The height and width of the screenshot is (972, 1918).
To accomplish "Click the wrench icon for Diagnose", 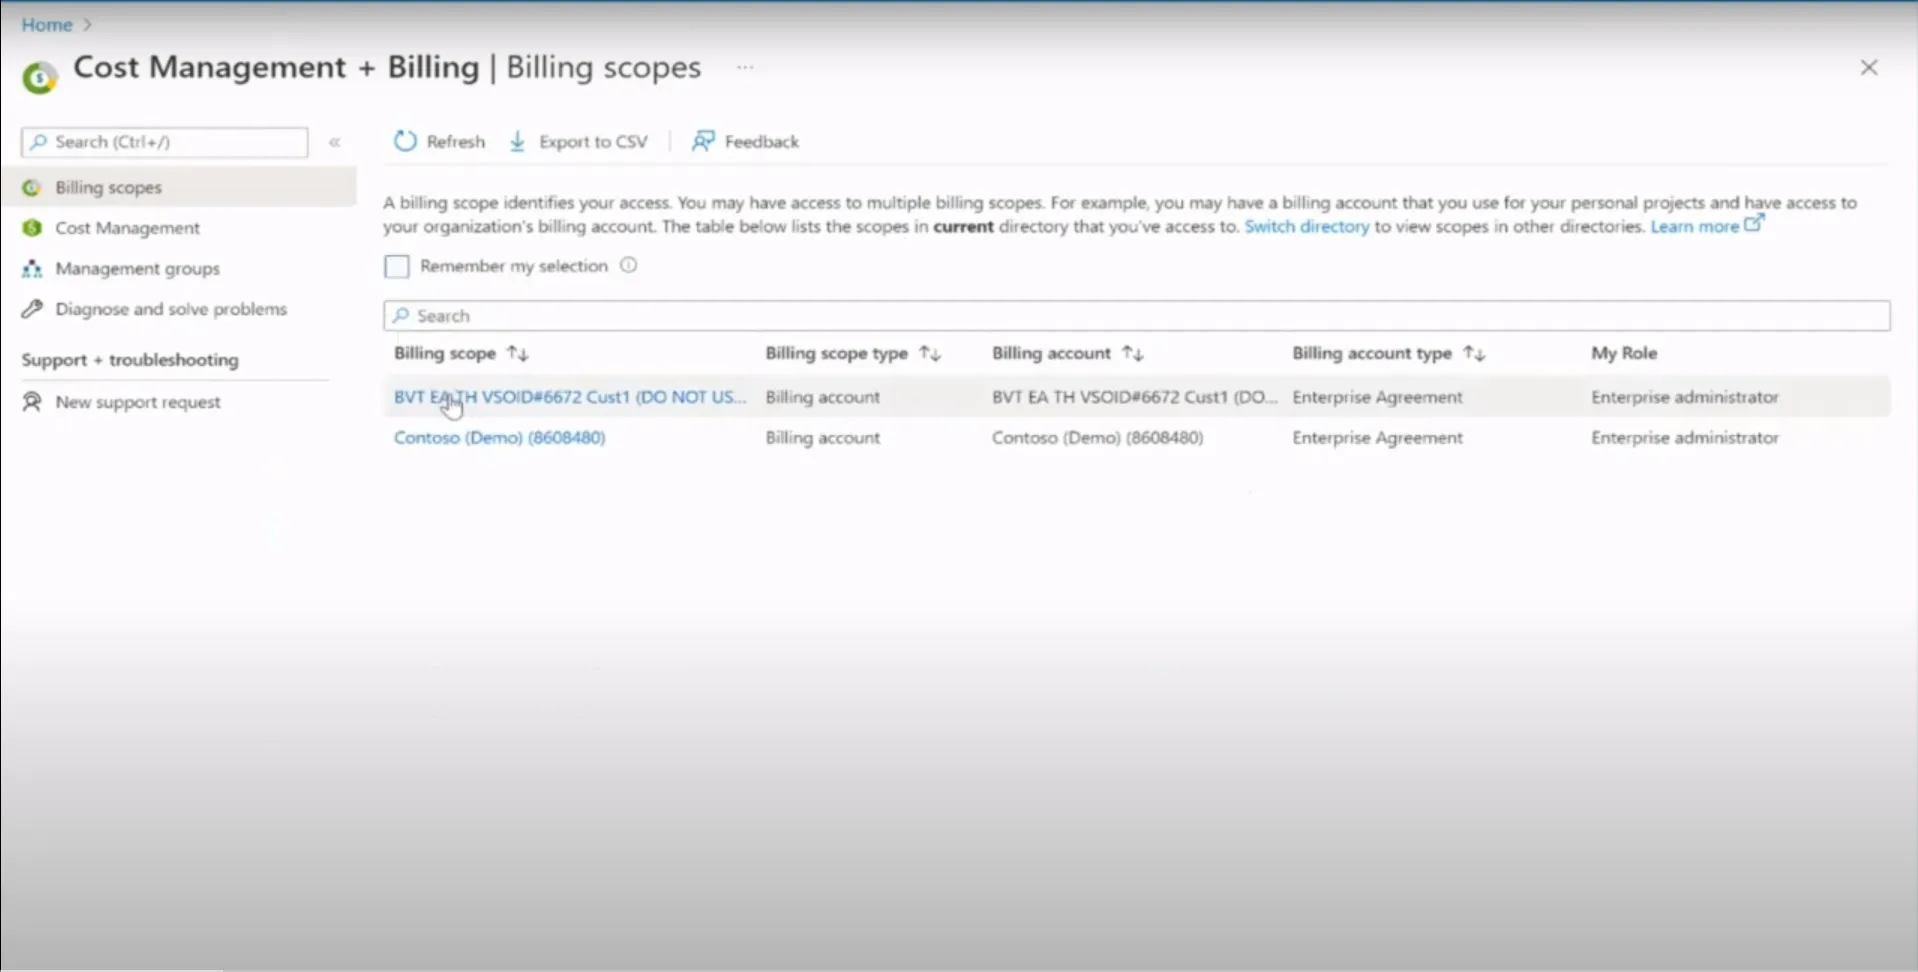I will pos(32,309).
